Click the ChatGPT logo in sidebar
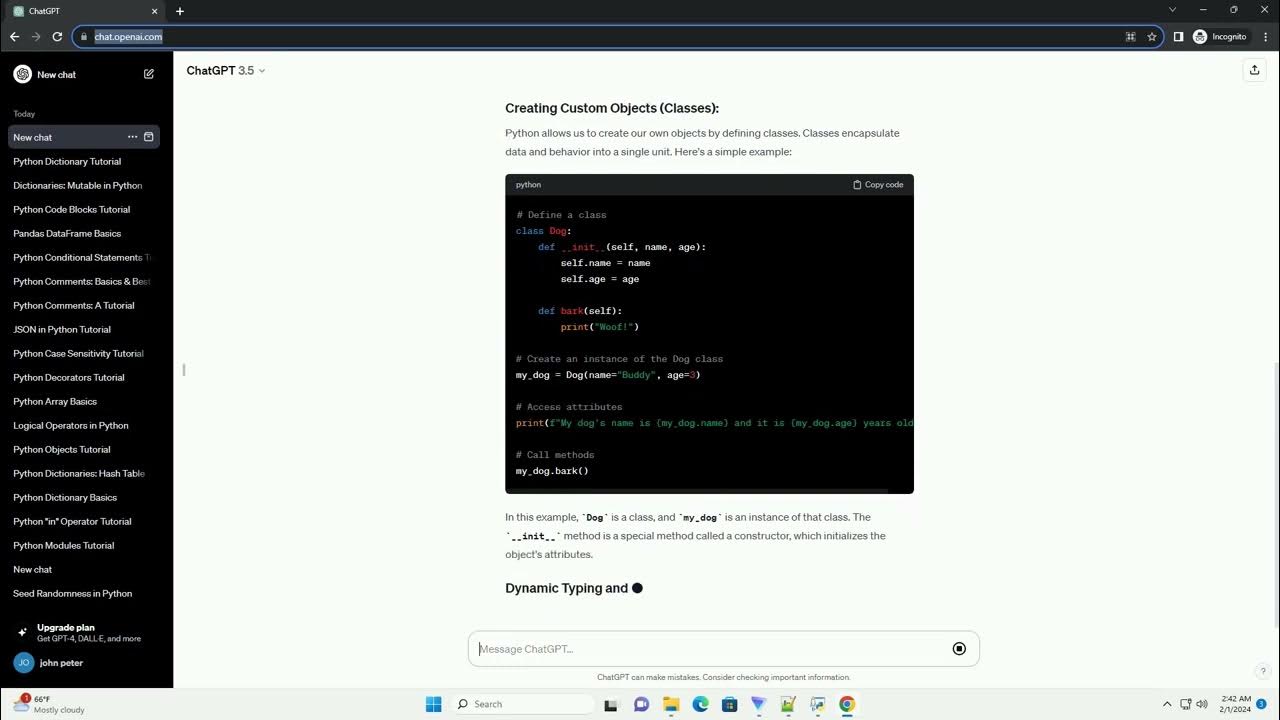 (x=22, y=74)
